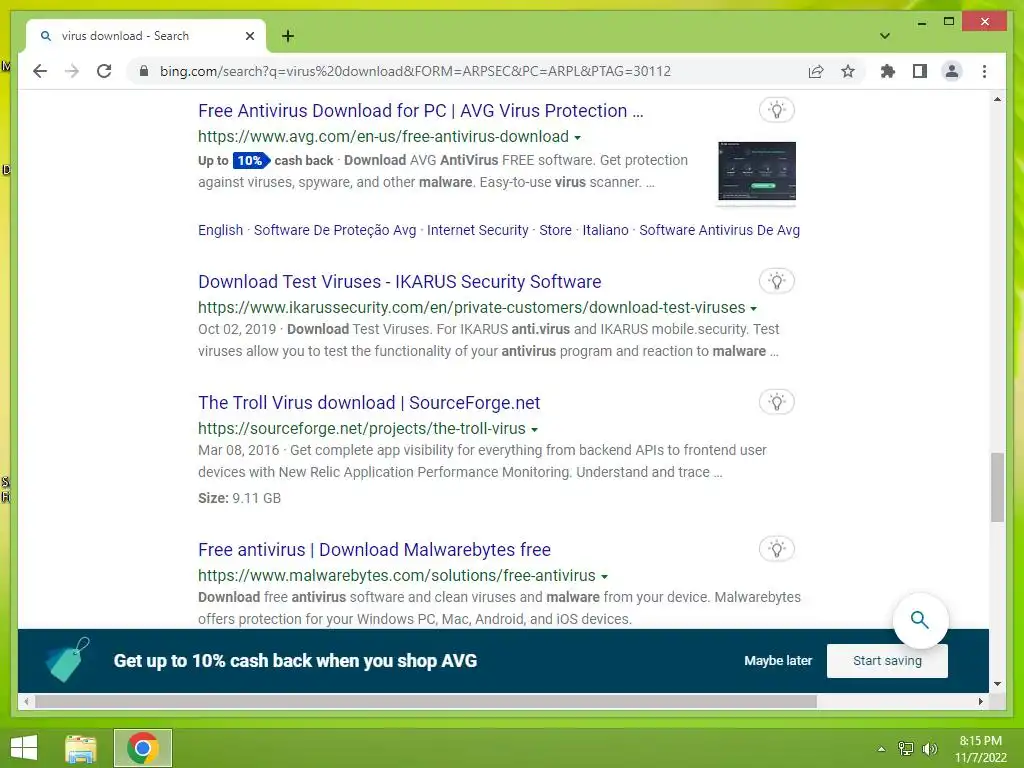This screenshot has width=1024, height=768.
Task: Click lightbulb icon beside Malwarebytes result
Action: 776,549
